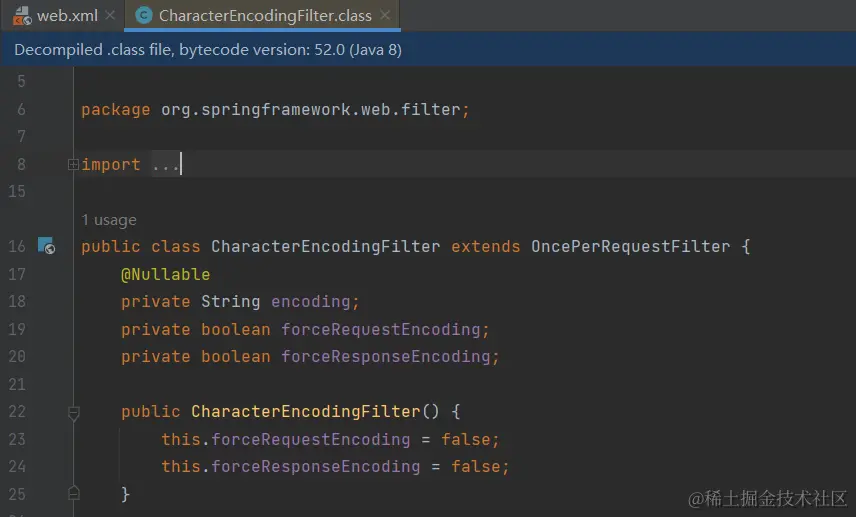Open the 1 usage hint
856x517 pixels.
pos(109,220)
